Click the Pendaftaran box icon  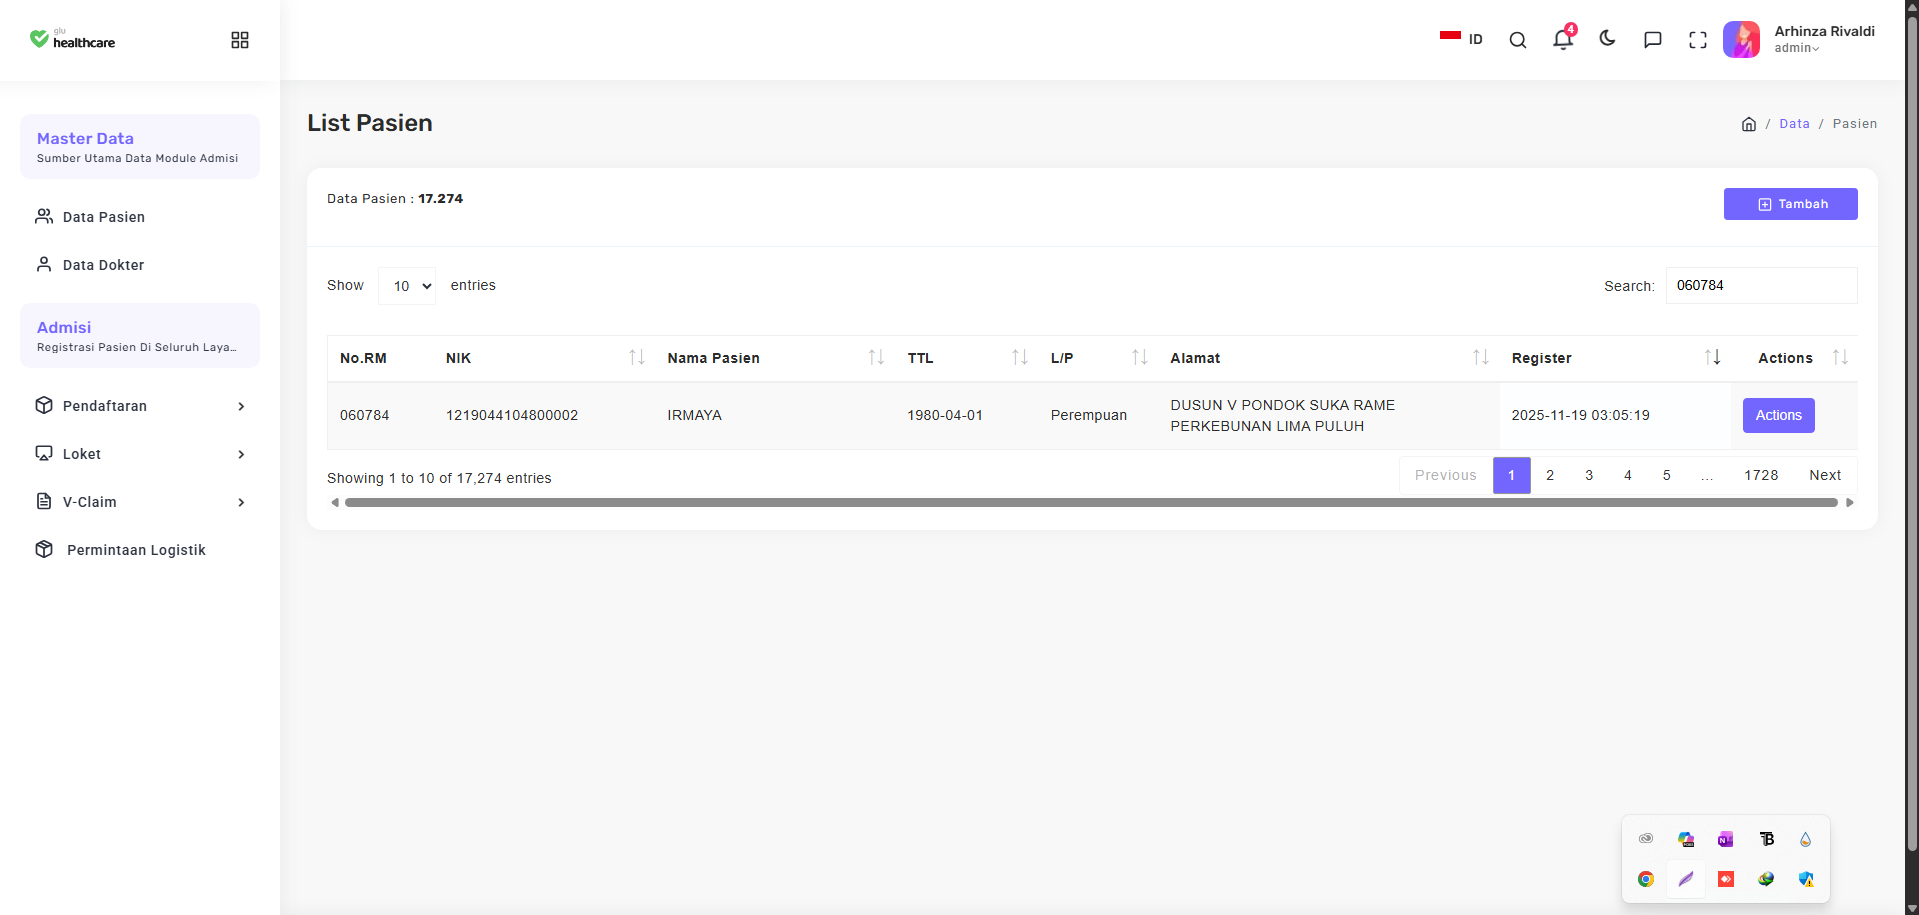coord(44,405)
